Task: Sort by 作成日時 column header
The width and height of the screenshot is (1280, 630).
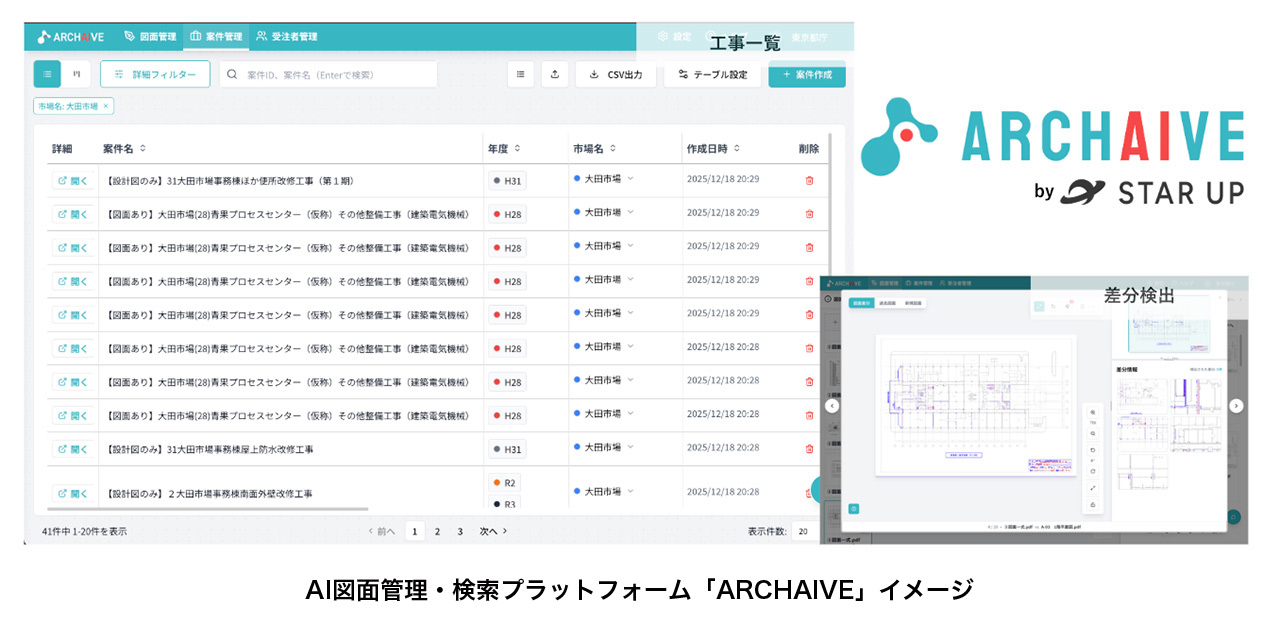Action: pyautogui.click(x=736, y=149)
